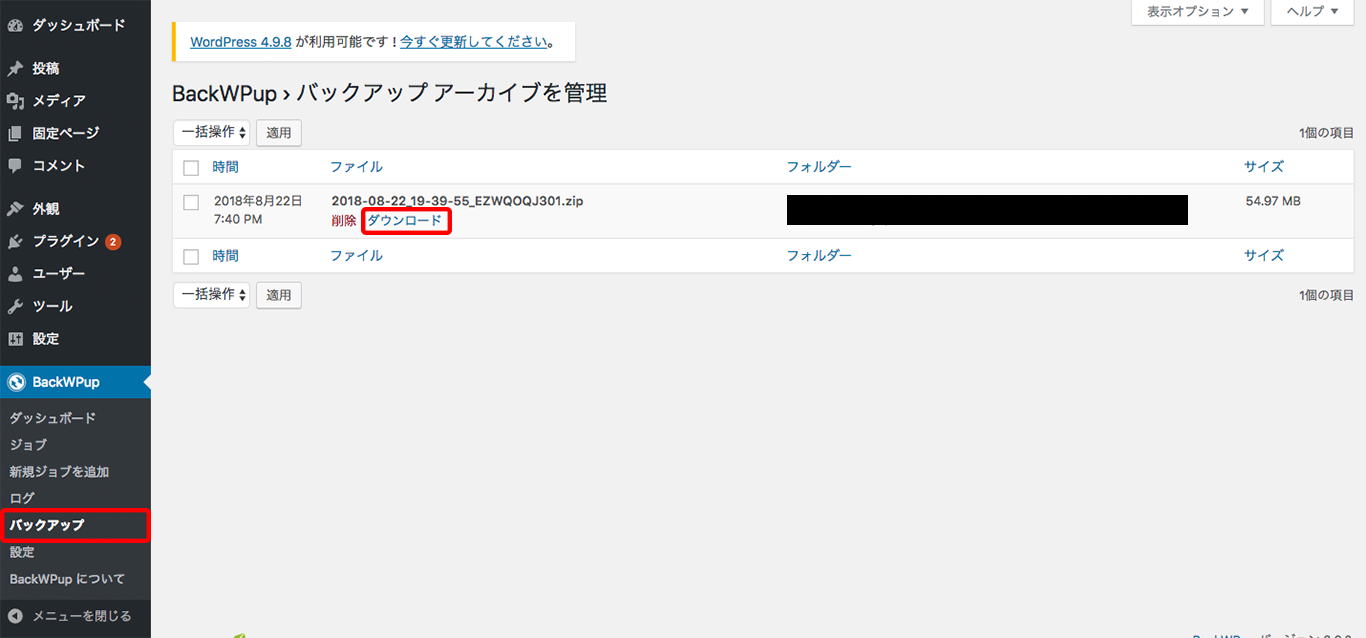Collapse menu using the arrow icon
The image size is (1366, 638).
pyautogui.click(x=15, y=616)
